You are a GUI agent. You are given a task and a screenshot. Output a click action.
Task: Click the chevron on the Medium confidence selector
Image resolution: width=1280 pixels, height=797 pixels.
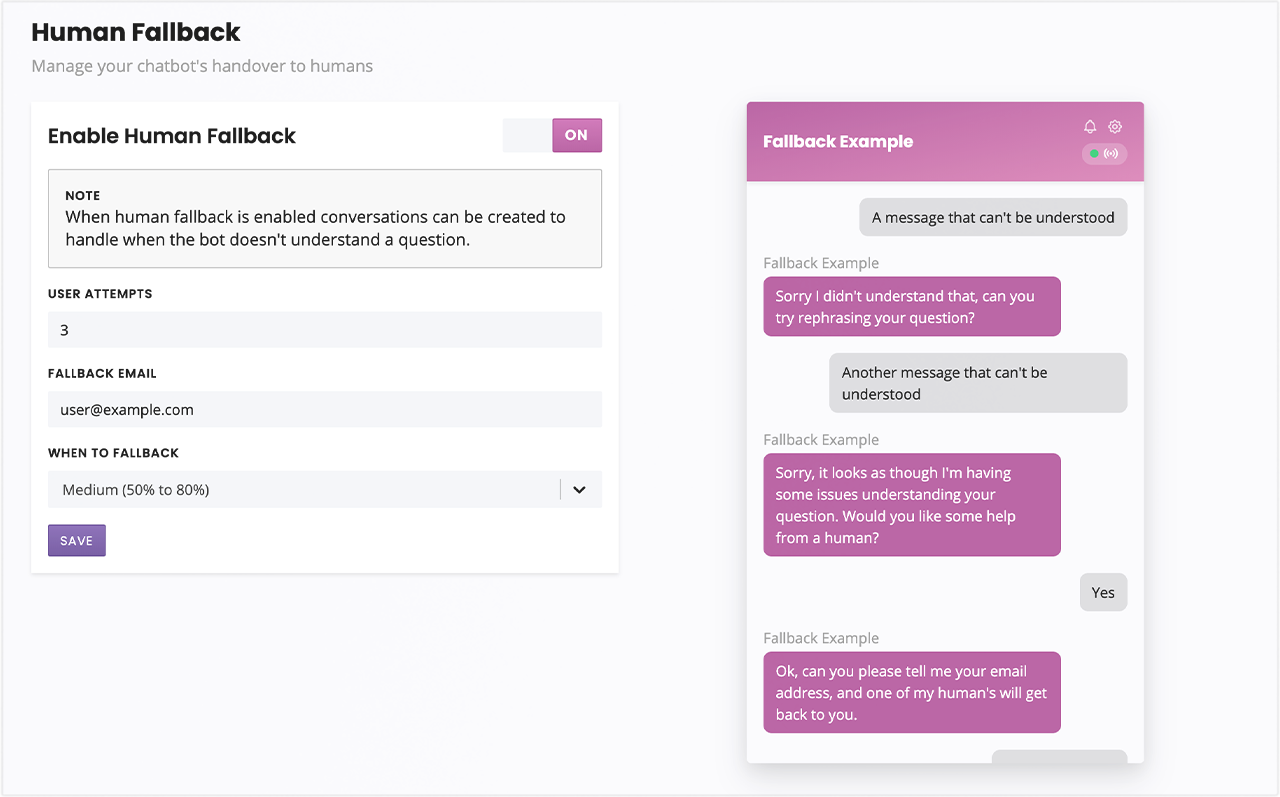click(578, 489)
